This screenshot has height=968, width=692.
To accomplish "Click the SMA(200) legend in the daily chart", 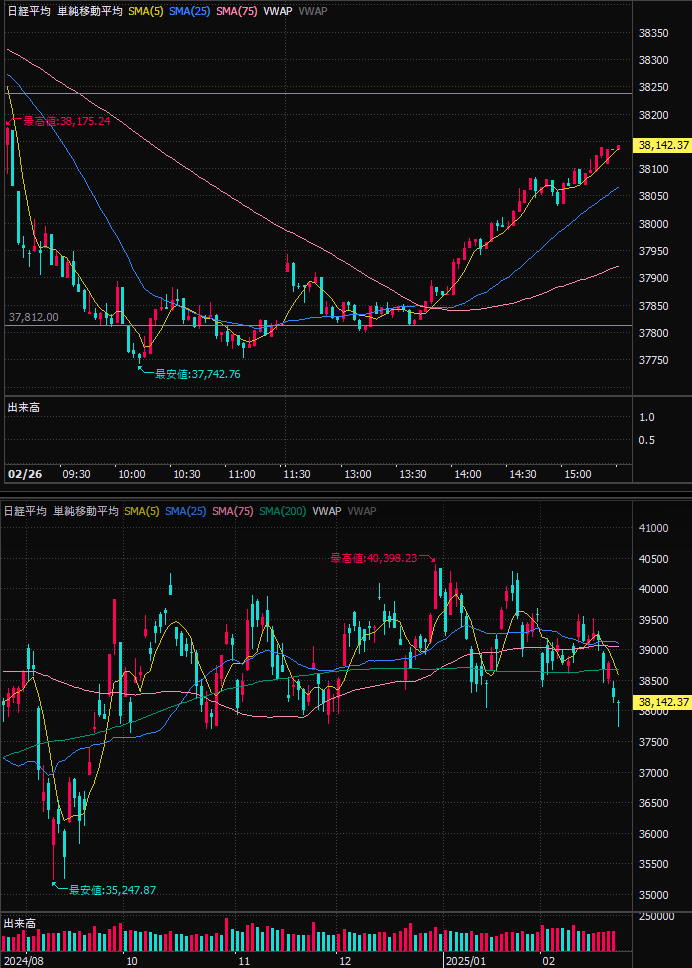I will click(x=283, y=511).
